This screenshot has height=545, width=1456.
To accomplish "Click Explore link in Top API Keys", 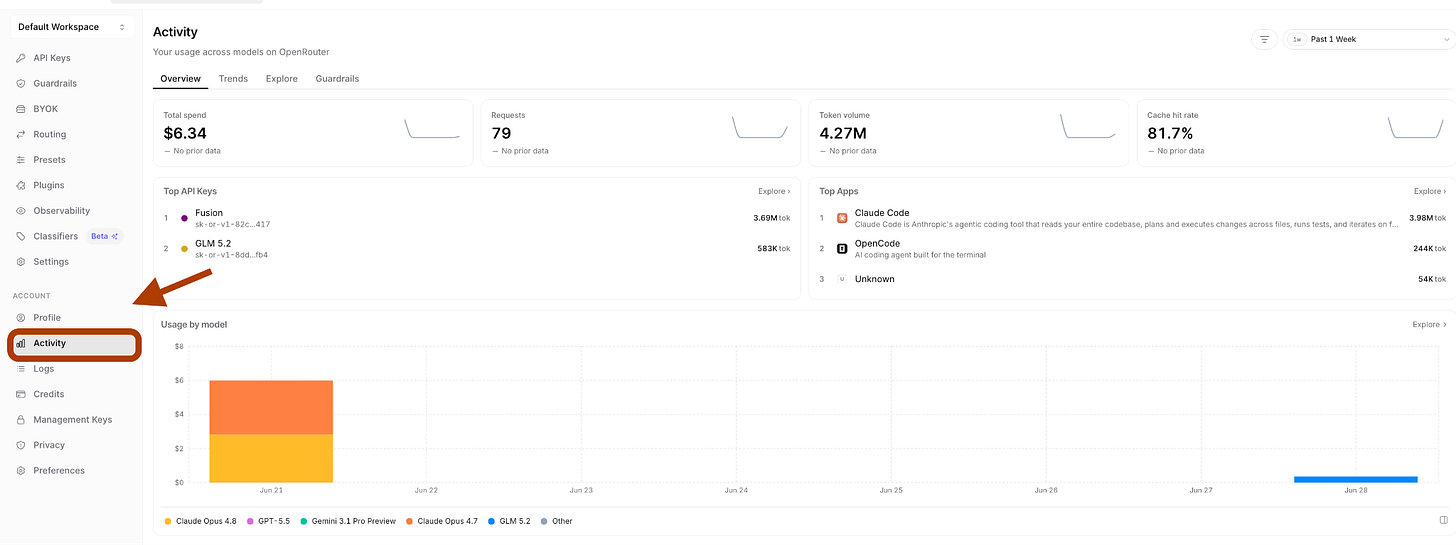I will pos(774,191).
